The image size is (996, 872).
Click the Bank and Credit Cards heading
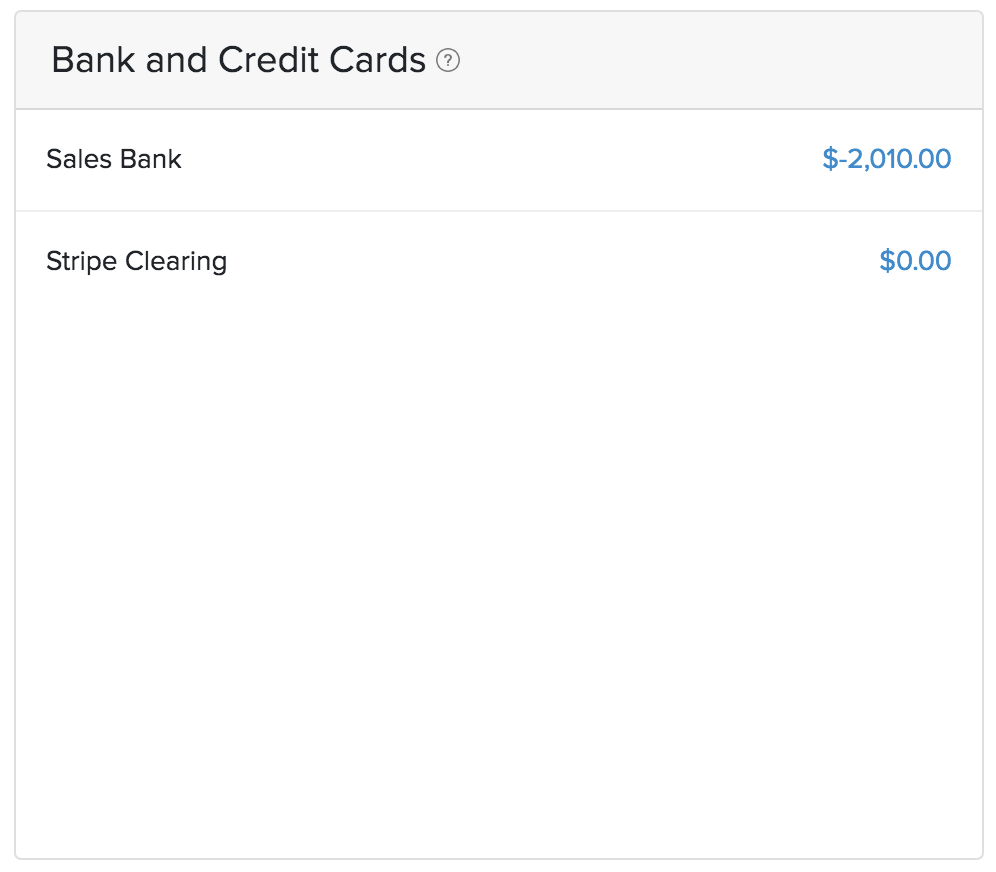[x=238, y=61]
